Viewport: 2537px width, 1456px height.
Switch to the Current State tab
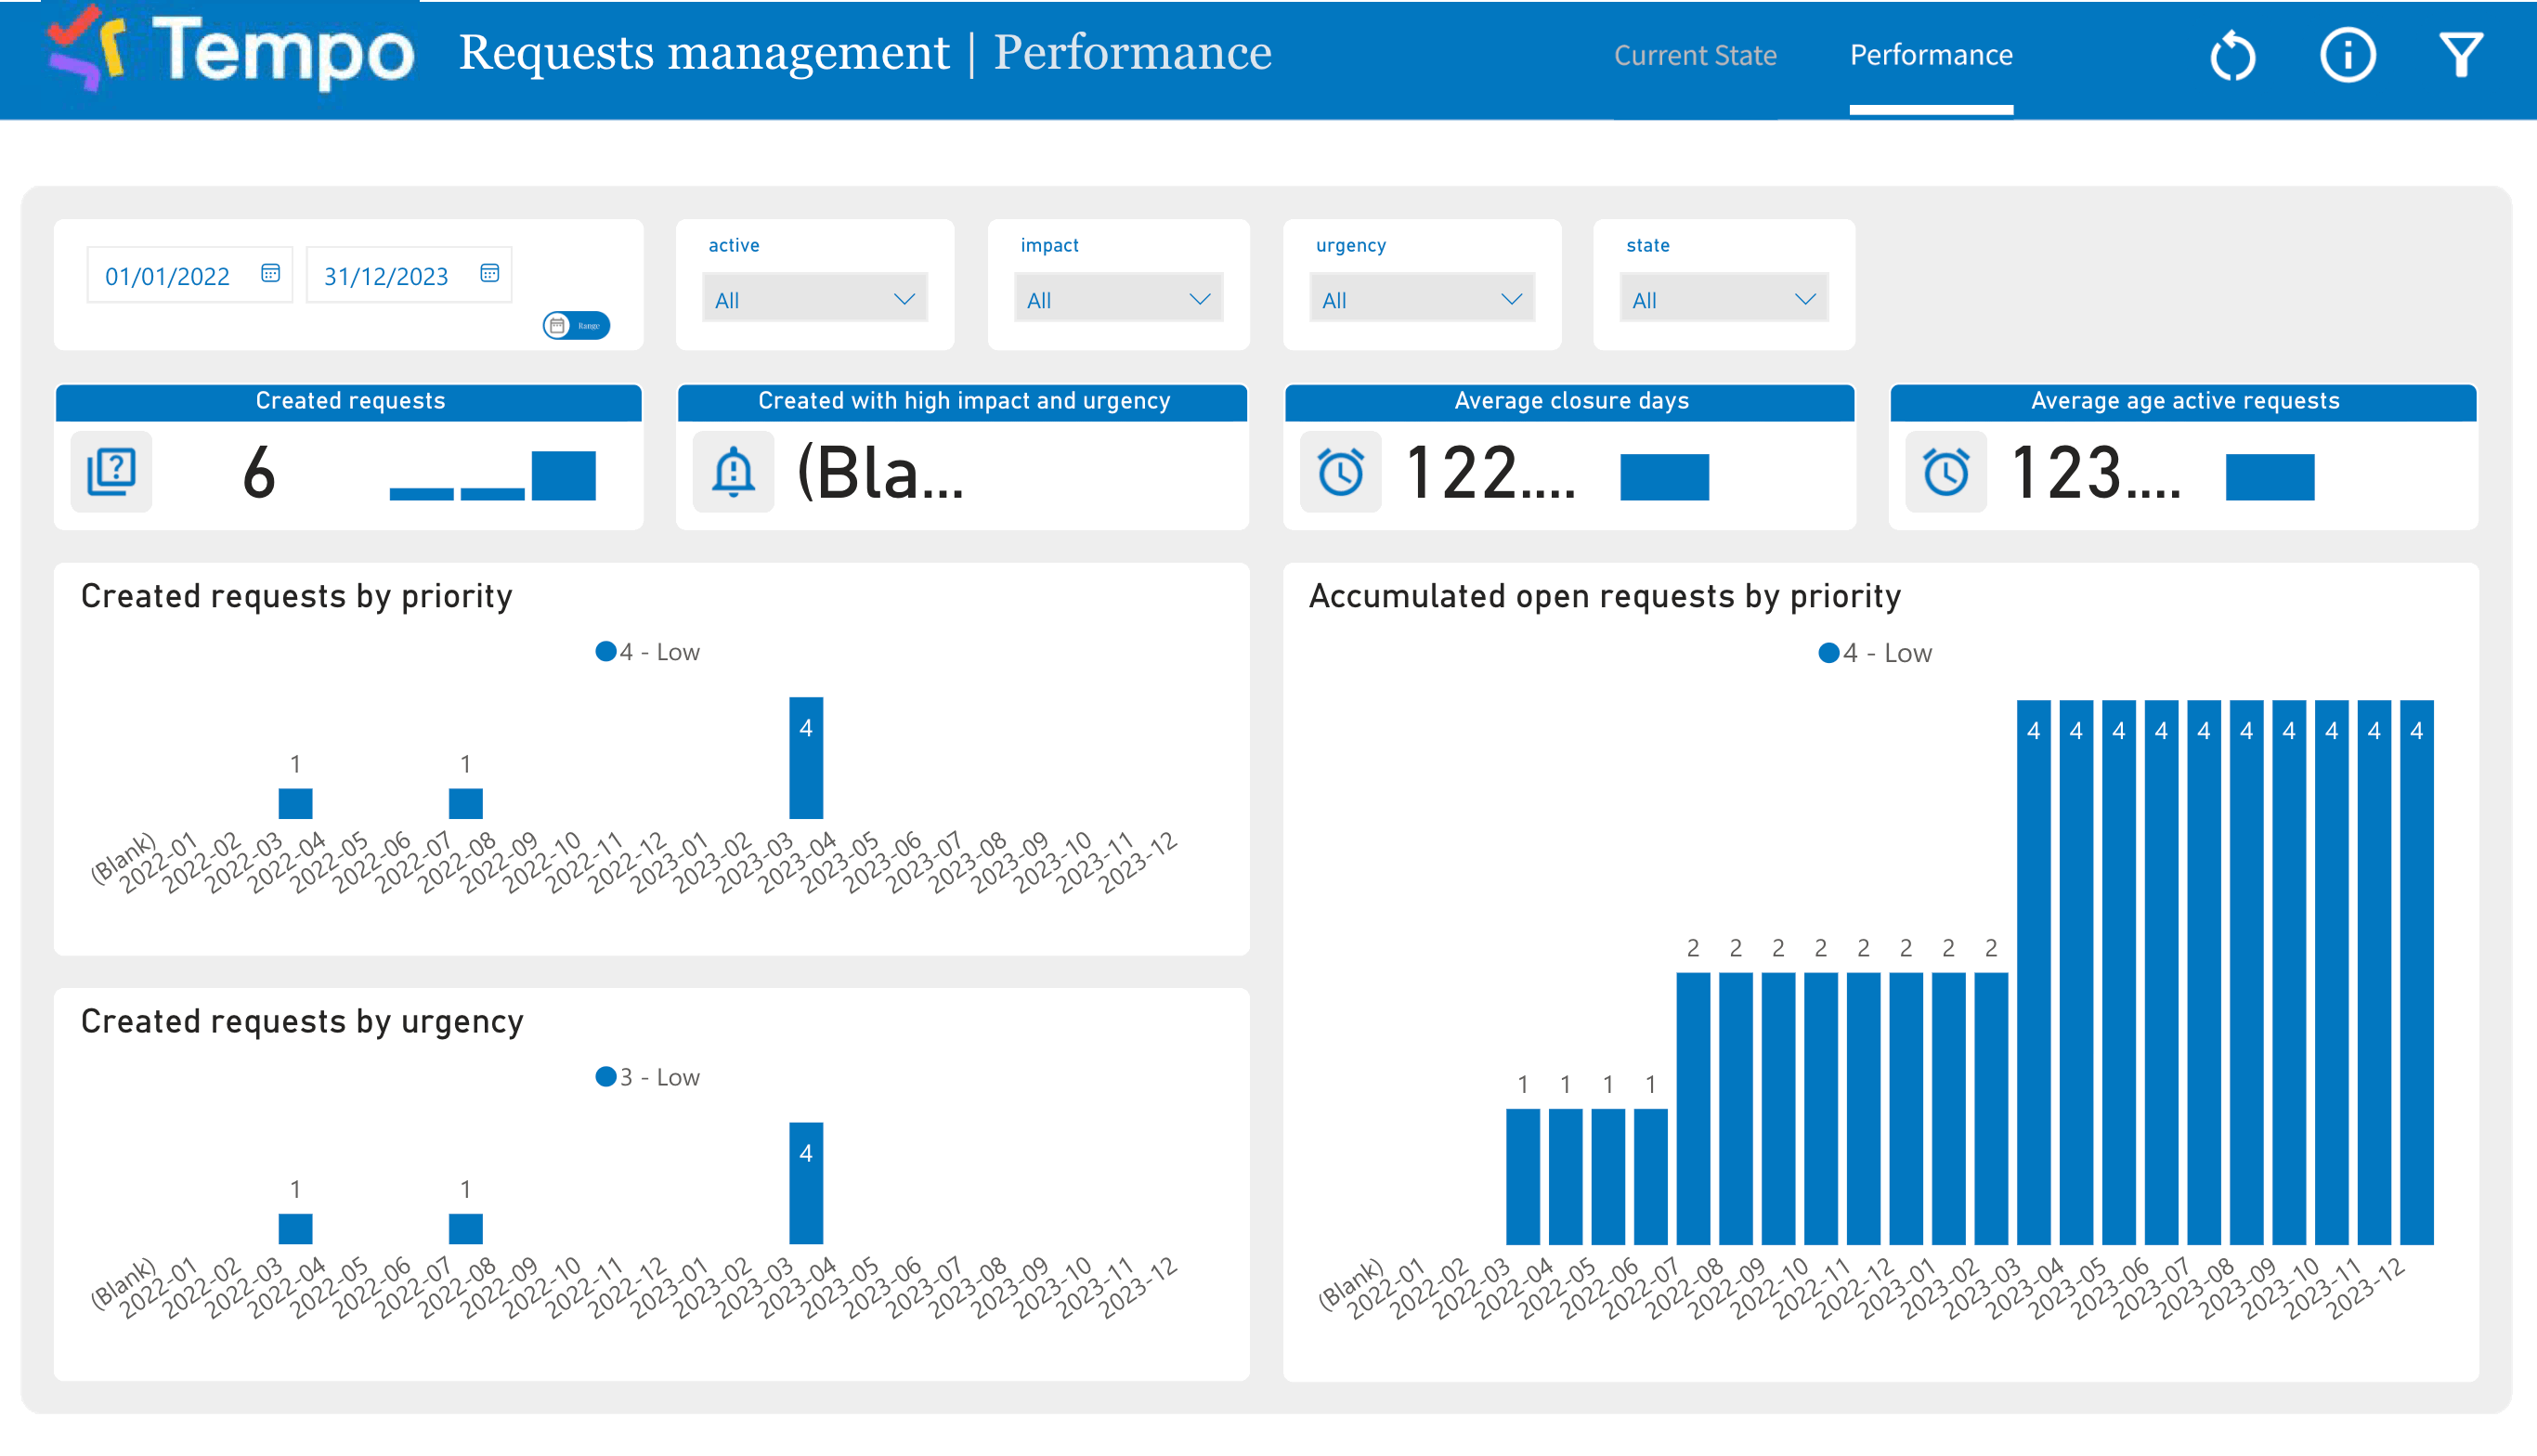click(x=1696, y=55)
